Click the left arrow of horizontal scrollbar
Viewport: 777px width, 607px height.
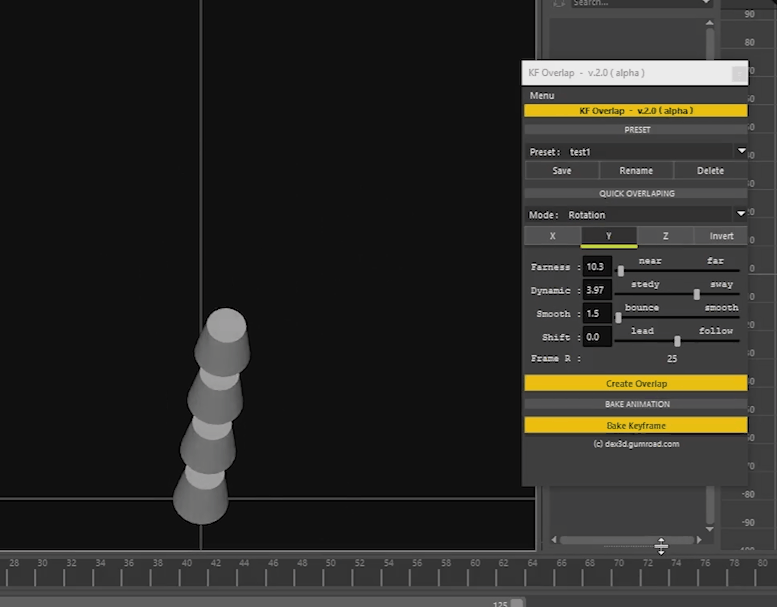click(x=554, y=540)
